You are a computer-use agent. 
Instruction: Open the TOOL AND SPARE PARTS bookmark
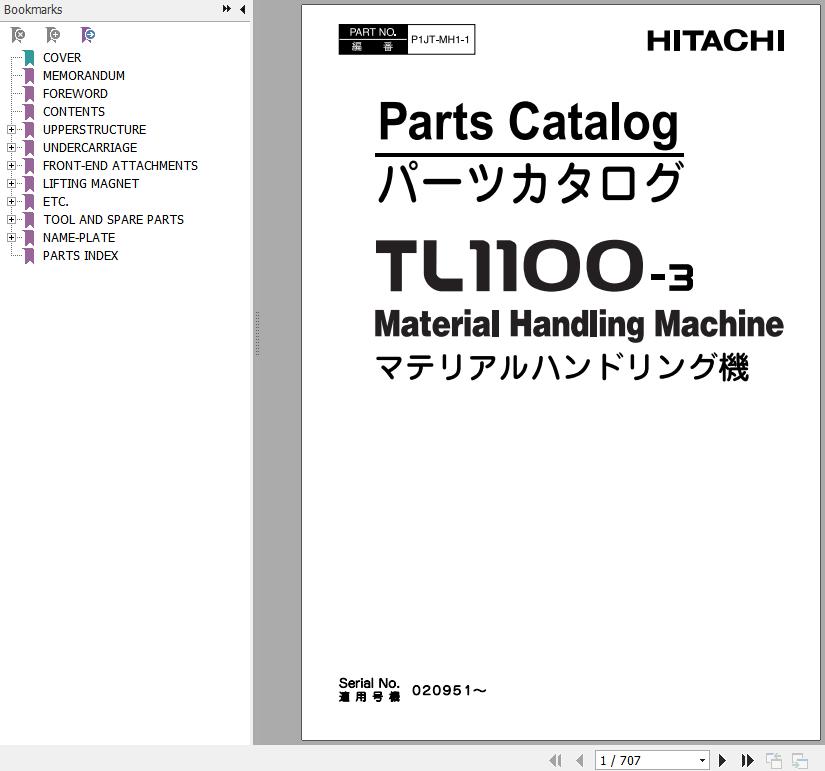(112, 220)
